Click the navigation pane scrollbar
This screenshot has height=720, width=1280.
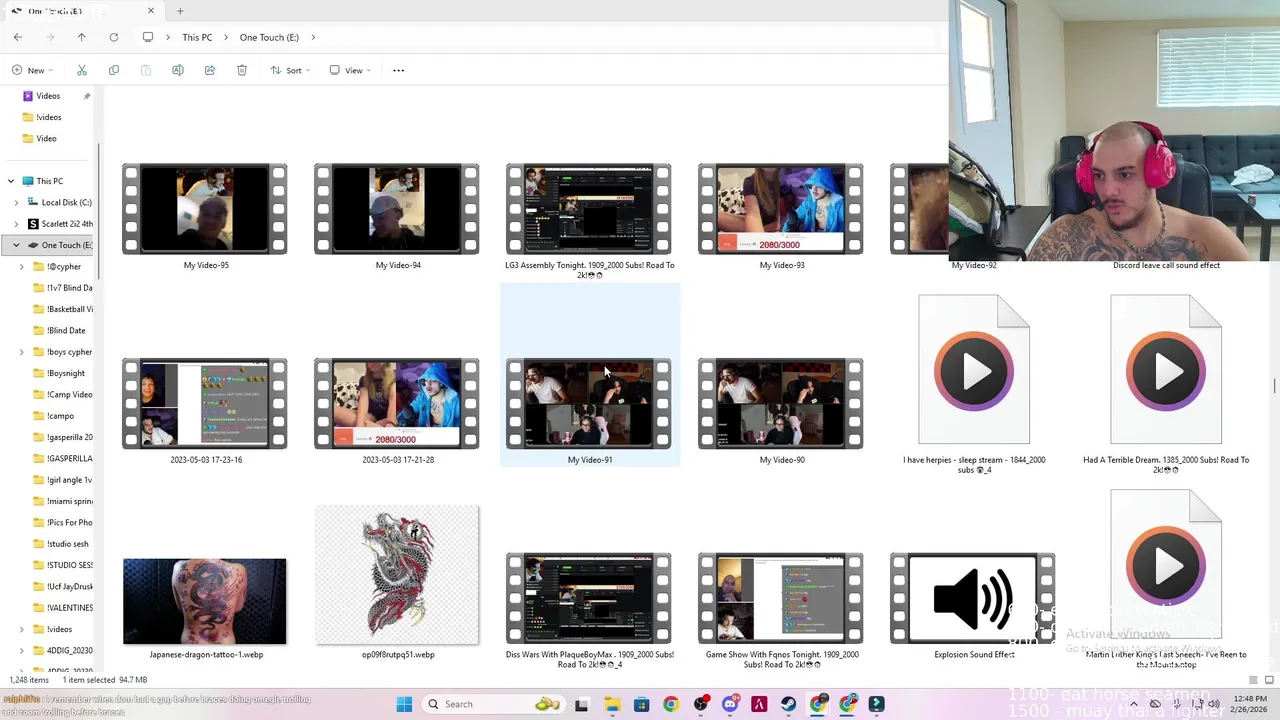pos(98,212)
